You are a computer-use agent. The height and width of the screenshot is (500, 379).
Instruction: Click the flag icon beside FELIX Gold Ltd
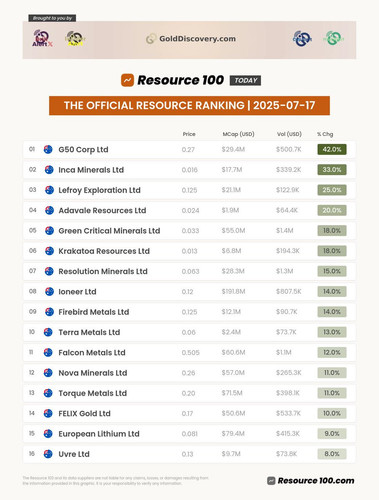click(48, 413)
